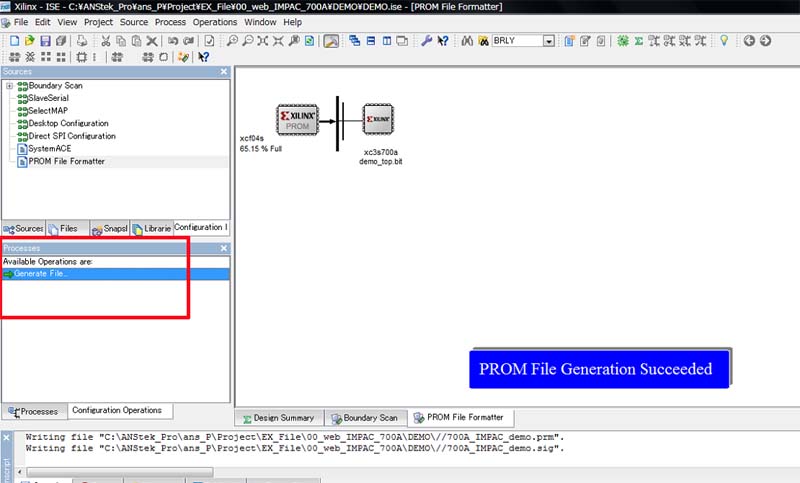
Task: Open the Source menu
Action: tap(134, 22)
